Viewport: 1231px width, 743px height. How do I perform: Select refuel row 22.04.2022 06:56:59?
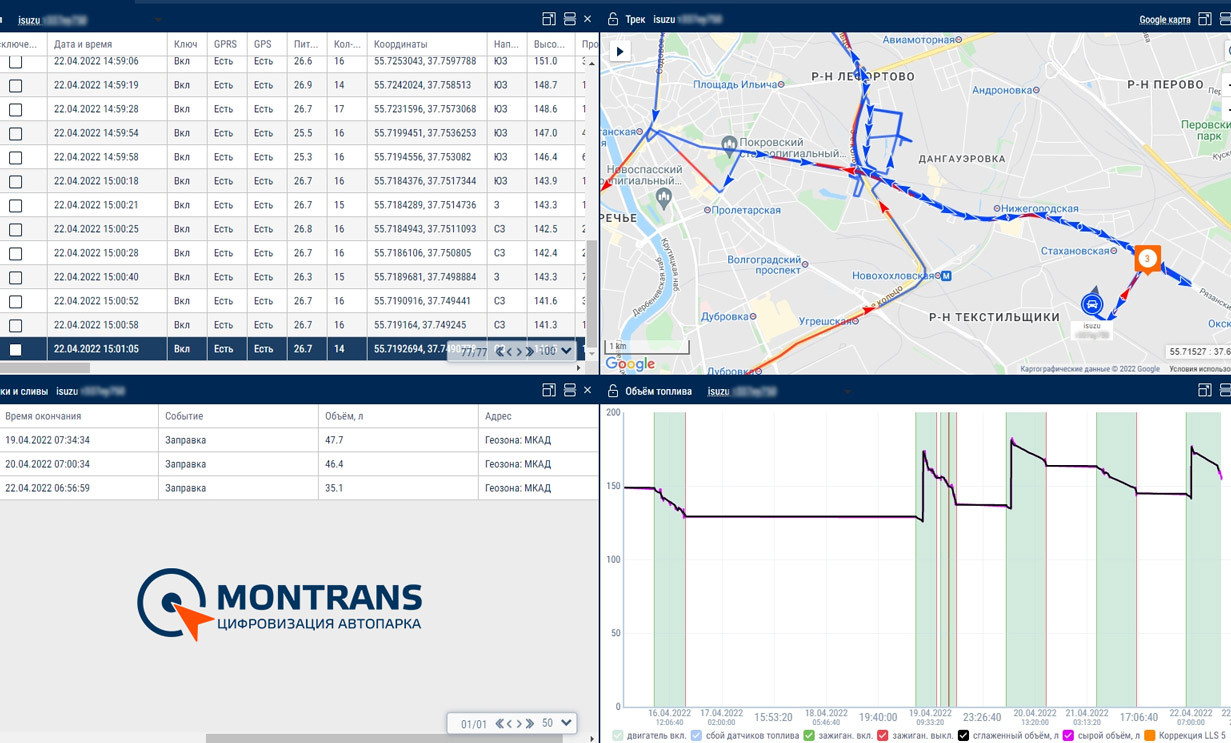(x=299, y=488)
